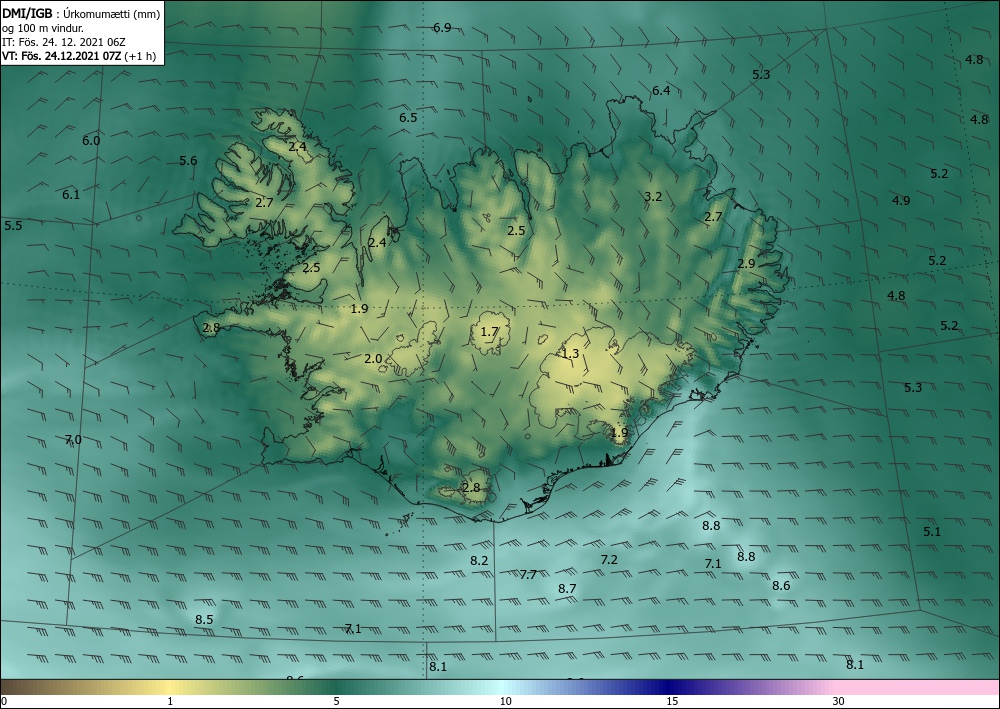Click the 1.3 value on the map
1000x709 pixels.
(570, 353)
